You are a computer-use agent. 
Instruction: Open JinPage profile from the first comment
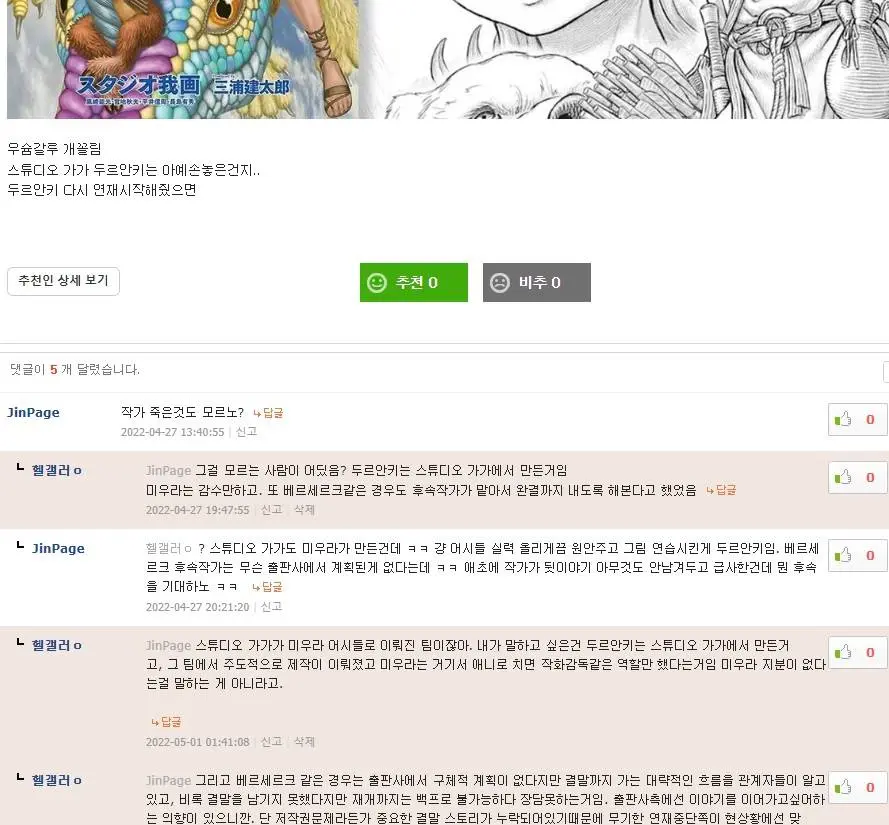pos(33,413)
